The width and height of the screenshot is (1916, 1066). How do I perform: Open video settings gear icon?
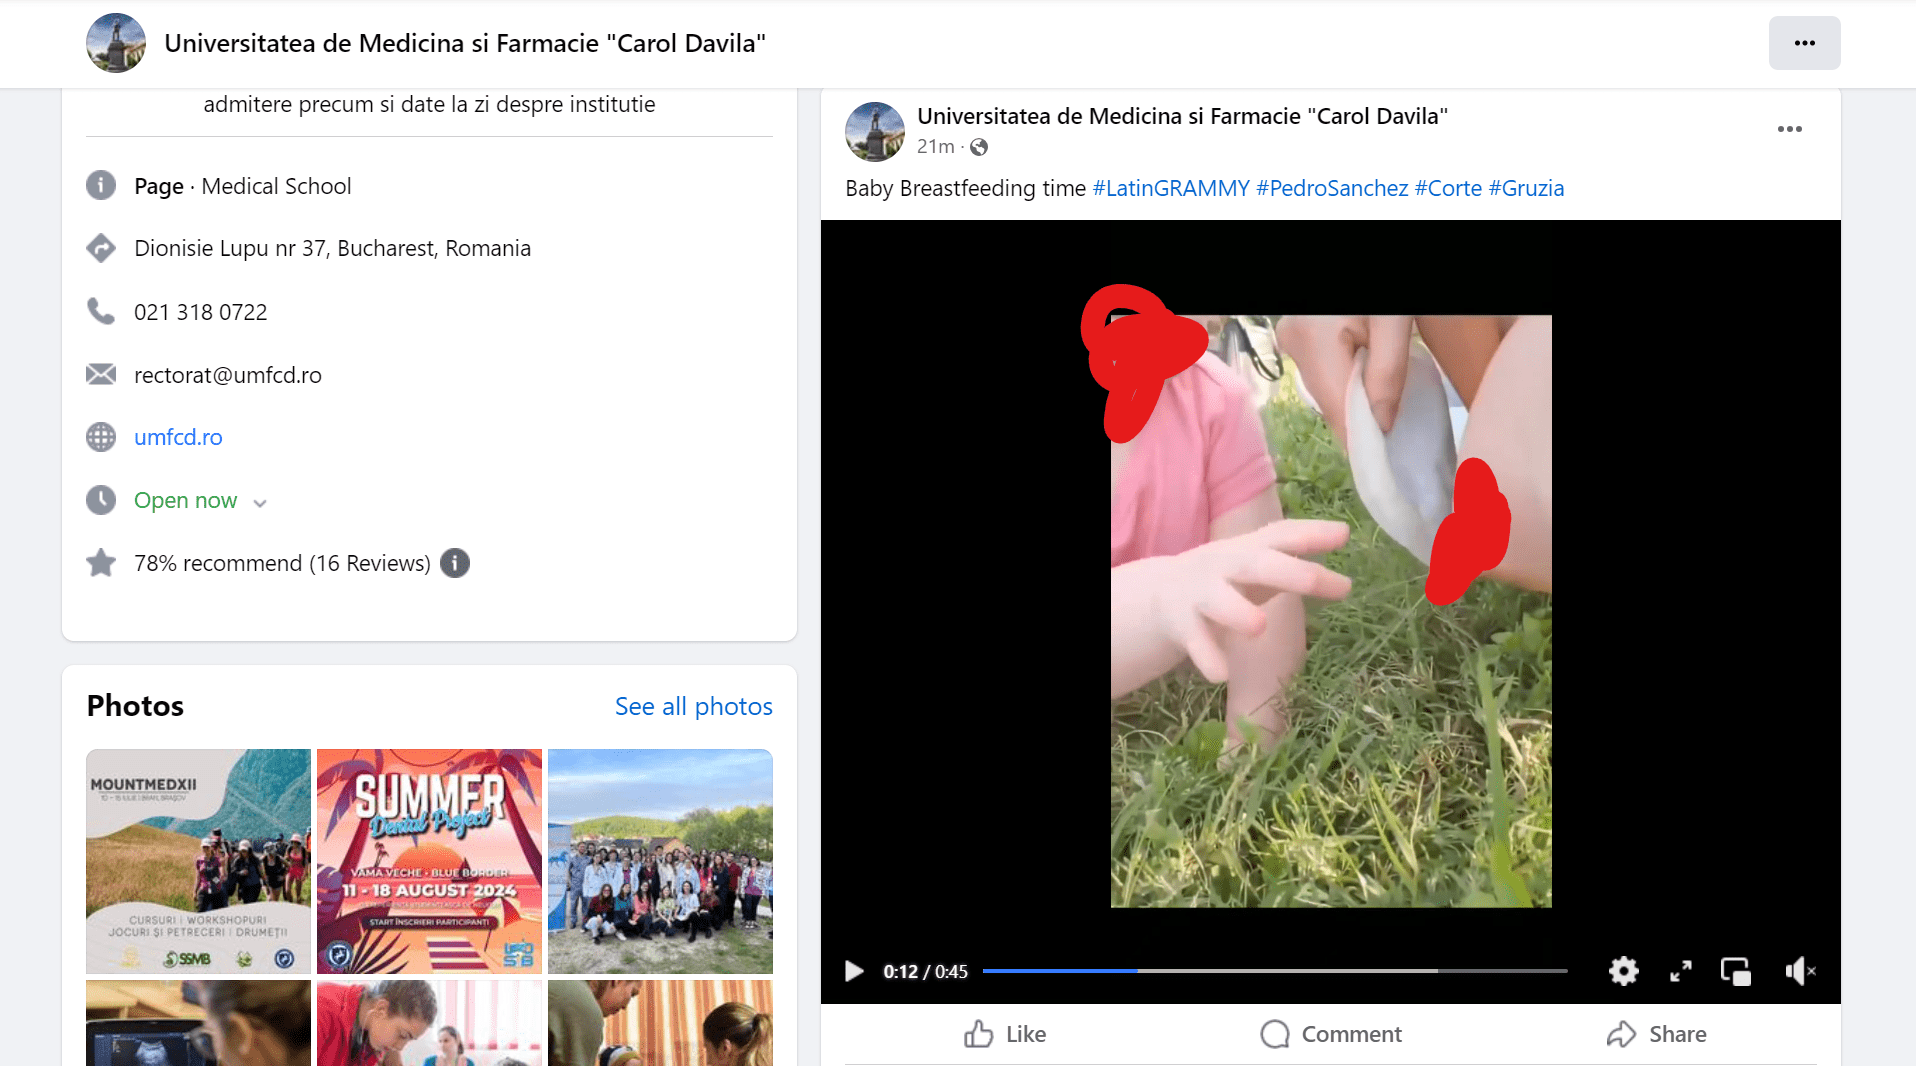1623,971
